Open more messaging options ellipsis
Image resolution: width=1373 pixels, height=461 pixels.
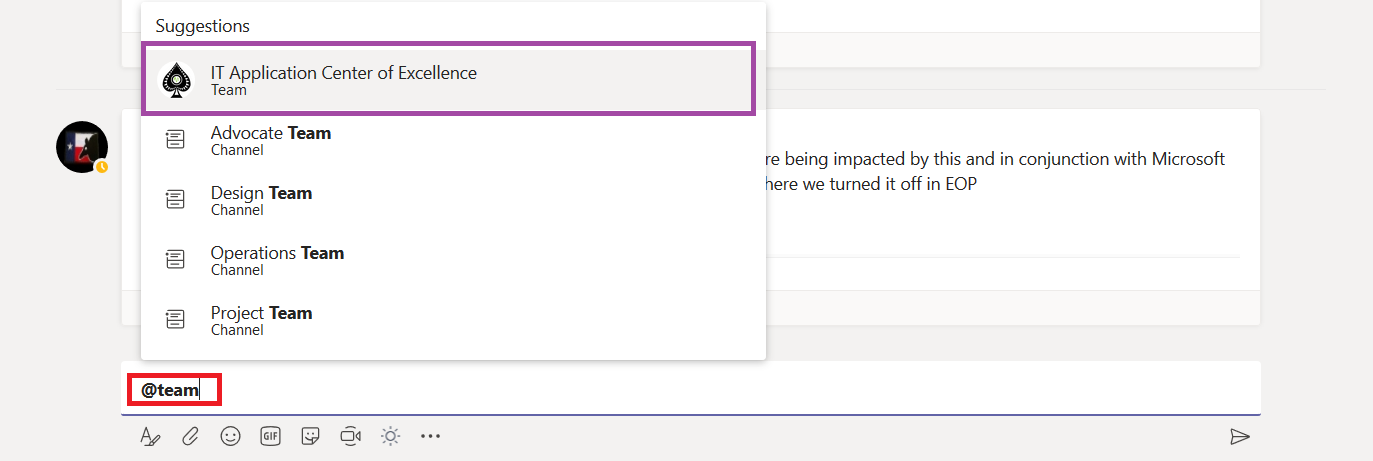[x=430, y=436]
